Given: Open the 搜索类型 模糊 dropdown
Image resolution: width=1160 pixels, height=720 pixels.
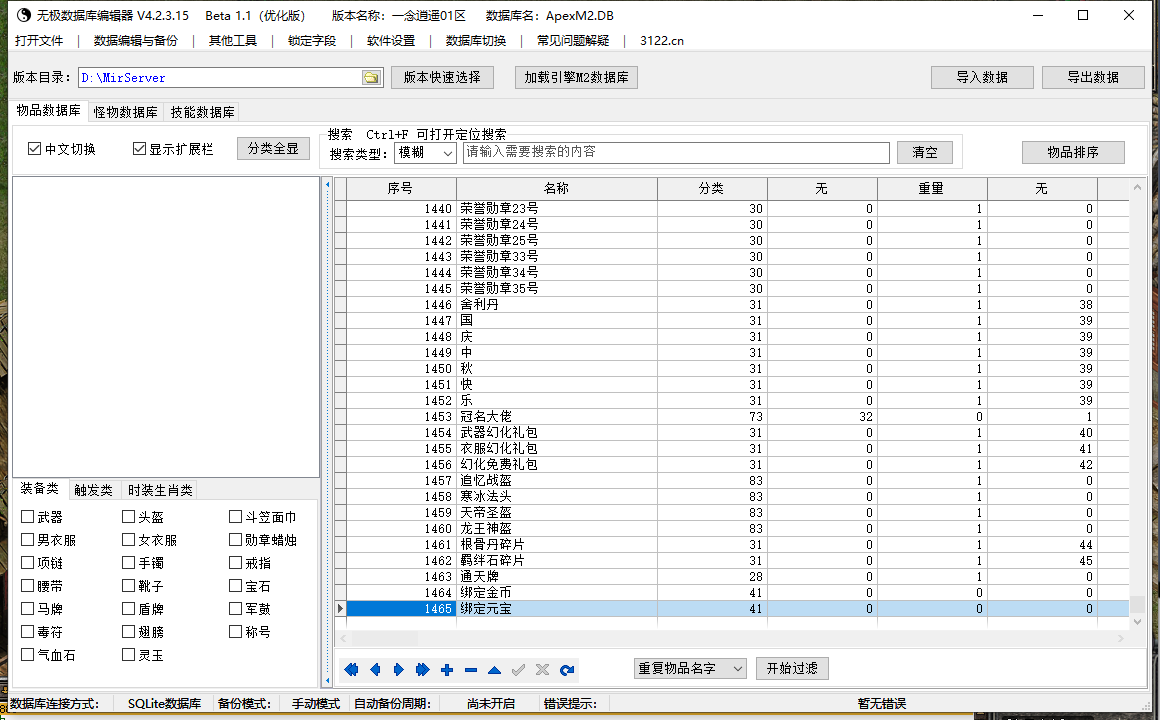Looking at the screenshot, I should [425, 153].
